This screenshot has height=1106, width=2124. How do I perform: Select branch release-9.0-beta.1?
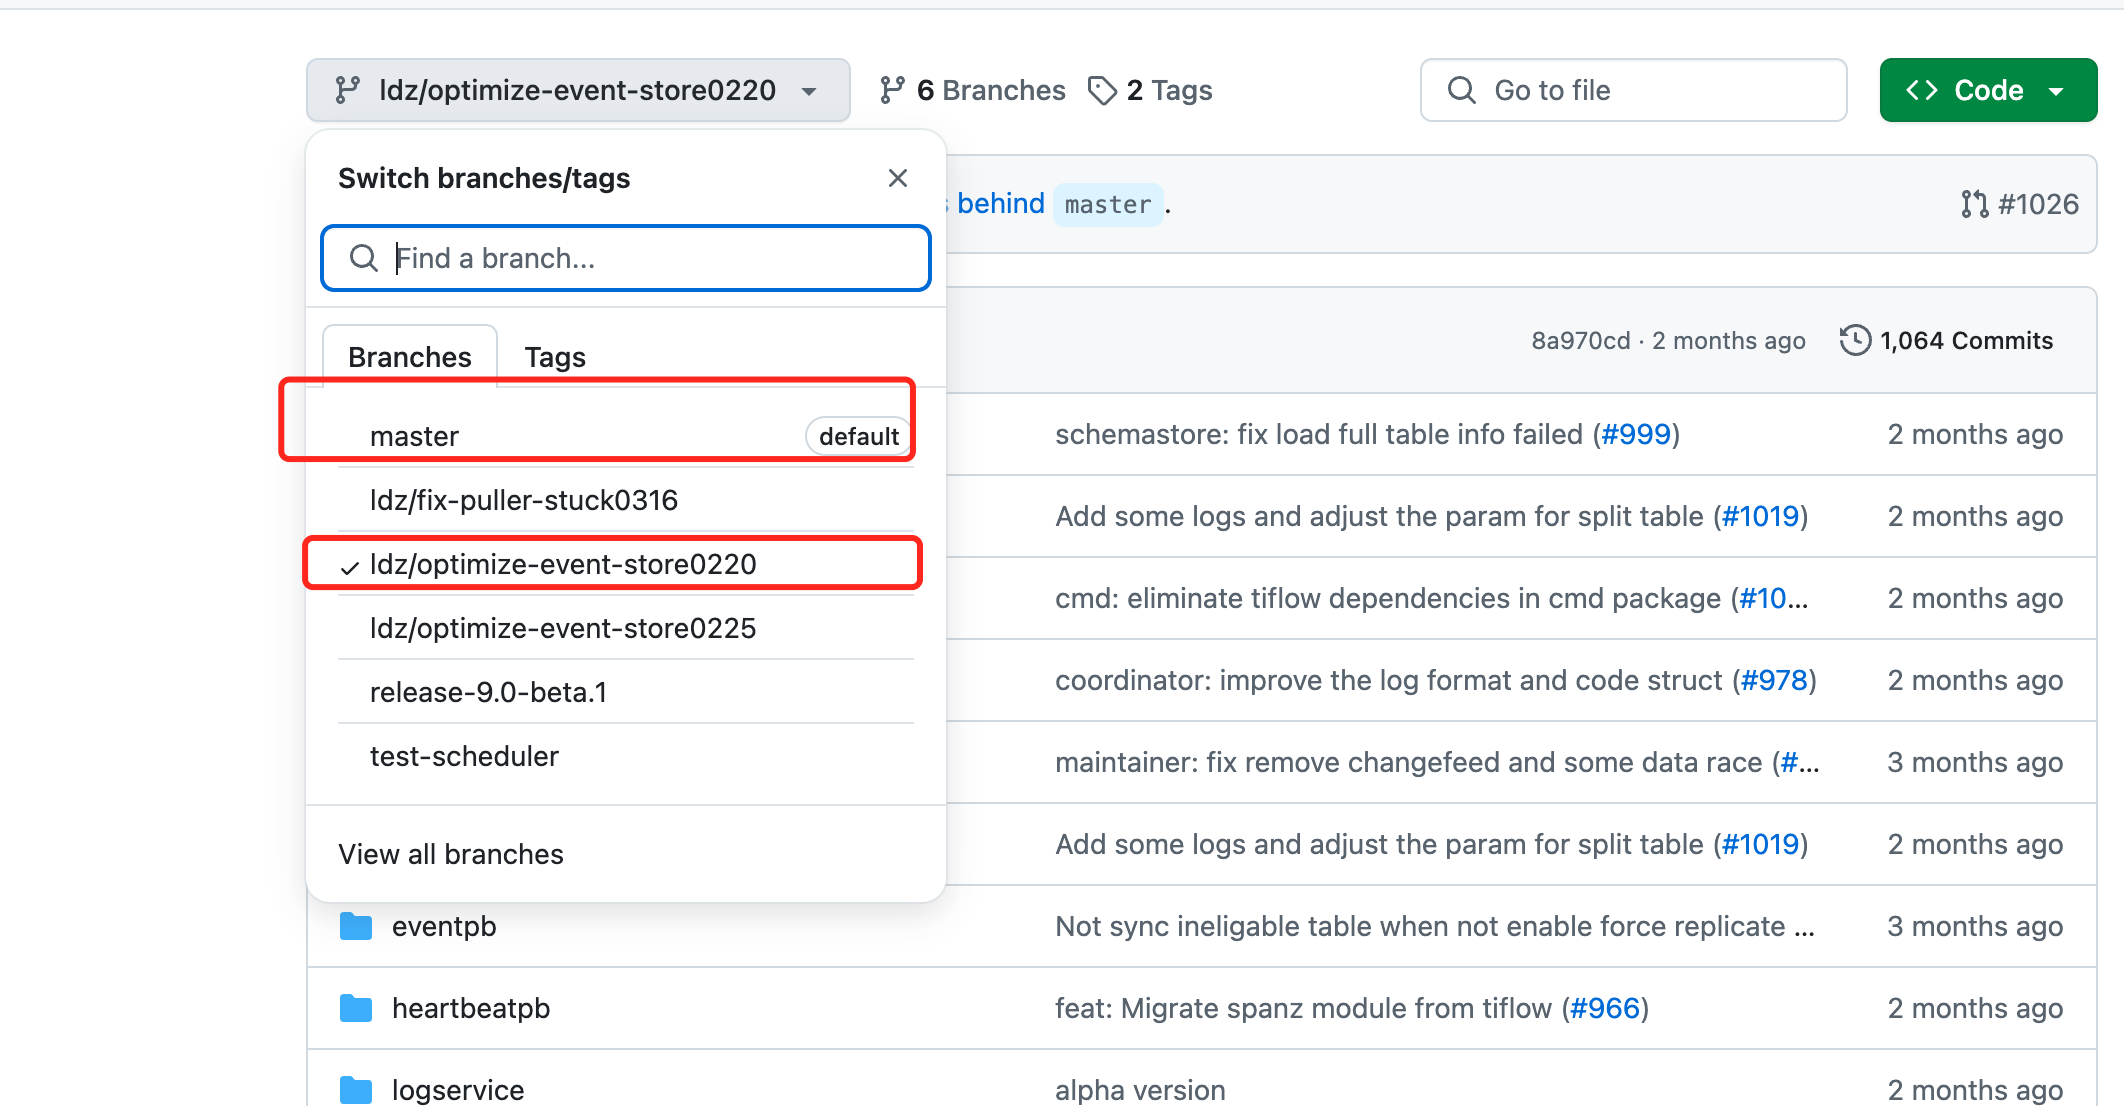tap(626, 692)
